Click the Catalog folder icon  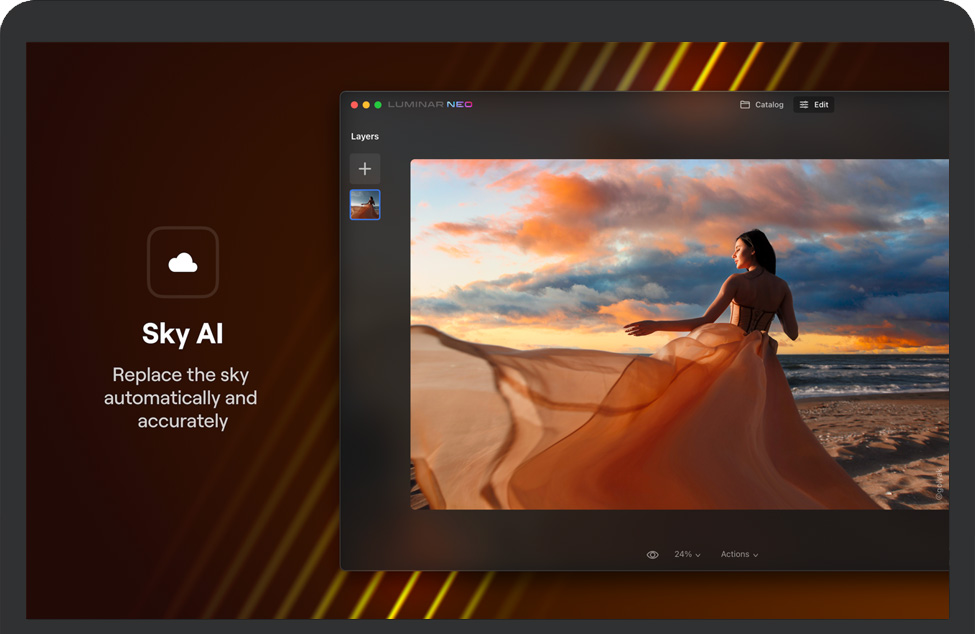745,105
